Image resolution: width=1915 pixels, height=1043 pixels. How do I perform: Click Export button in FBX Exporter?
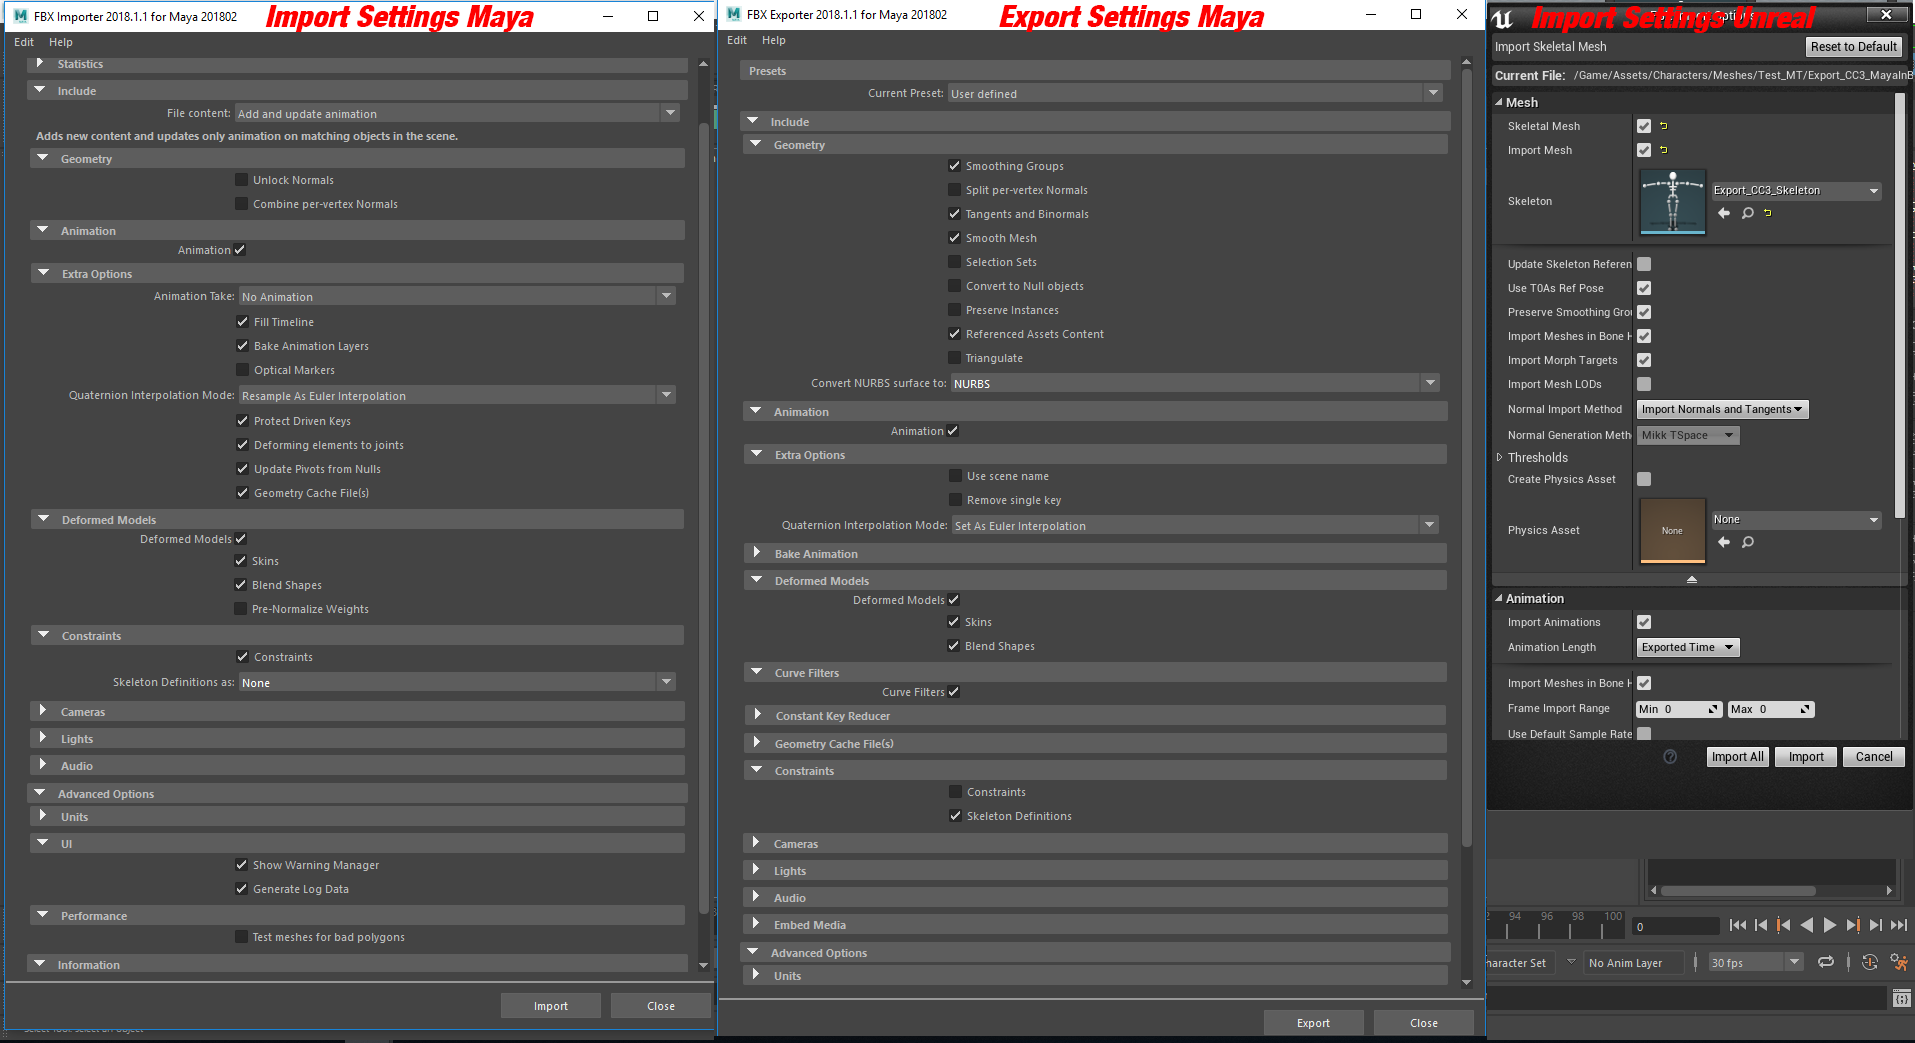[x=1314, y=1023]
